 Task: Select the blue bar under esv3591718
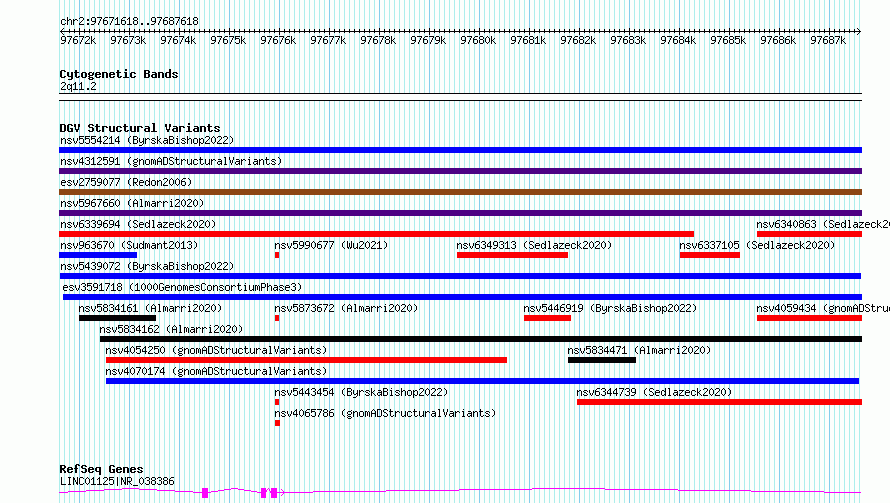[463, 297]
